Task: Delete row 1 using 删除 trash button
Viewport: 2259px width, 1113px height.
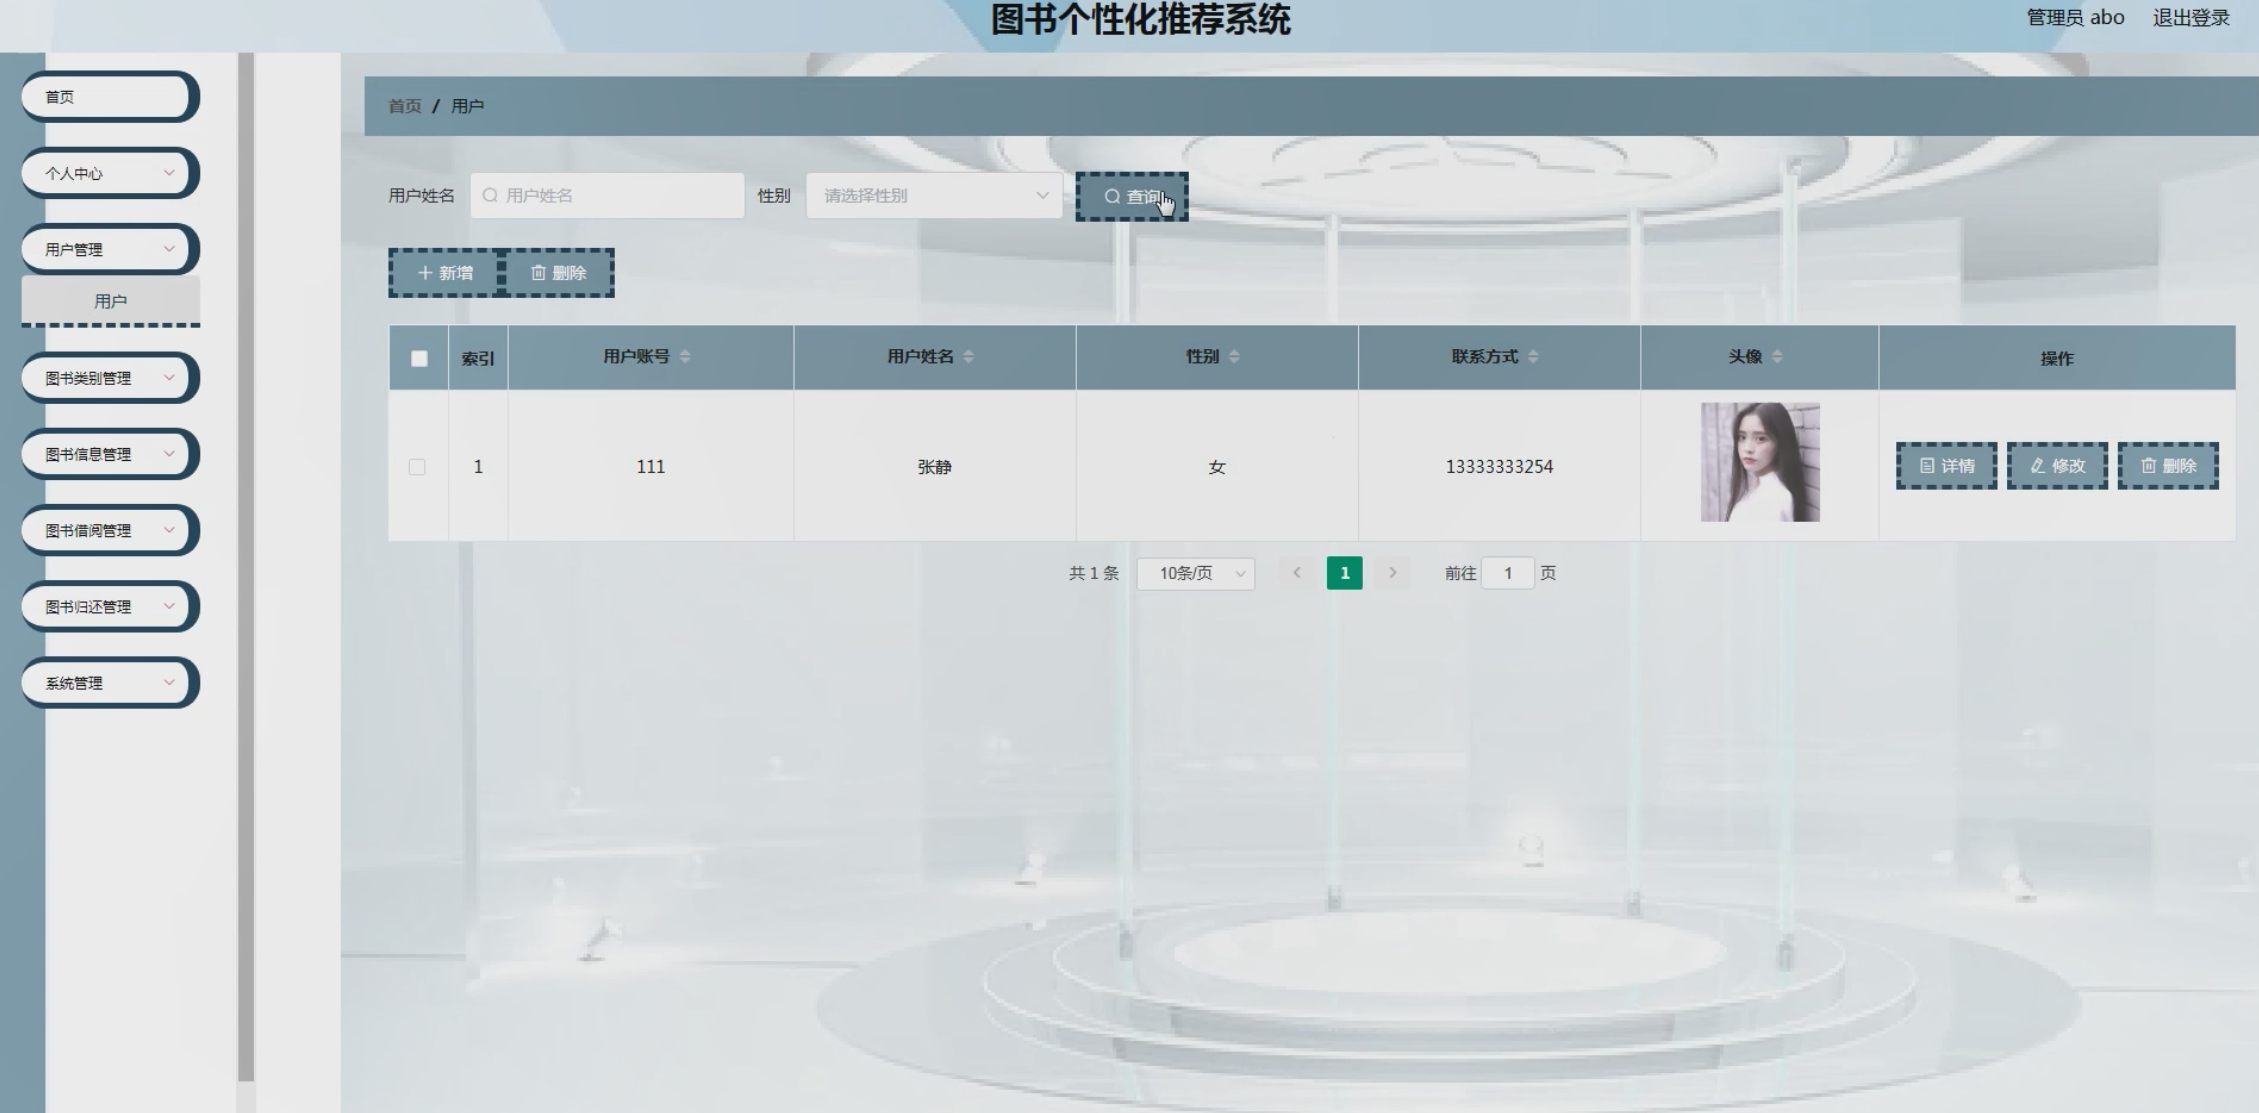Action: click(2168, 466)
